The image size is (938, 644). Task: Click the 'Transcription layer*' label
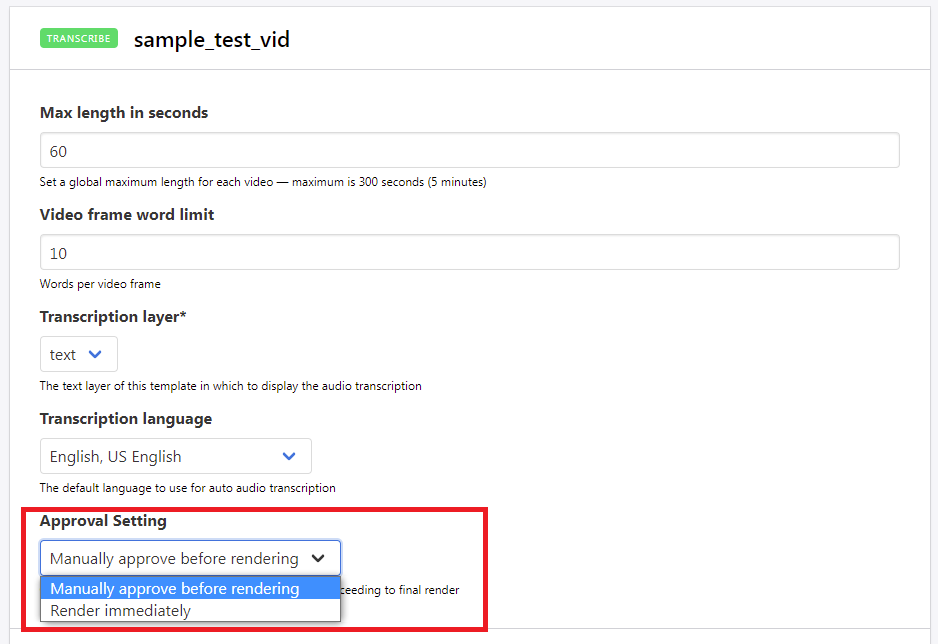coord(113,317)
